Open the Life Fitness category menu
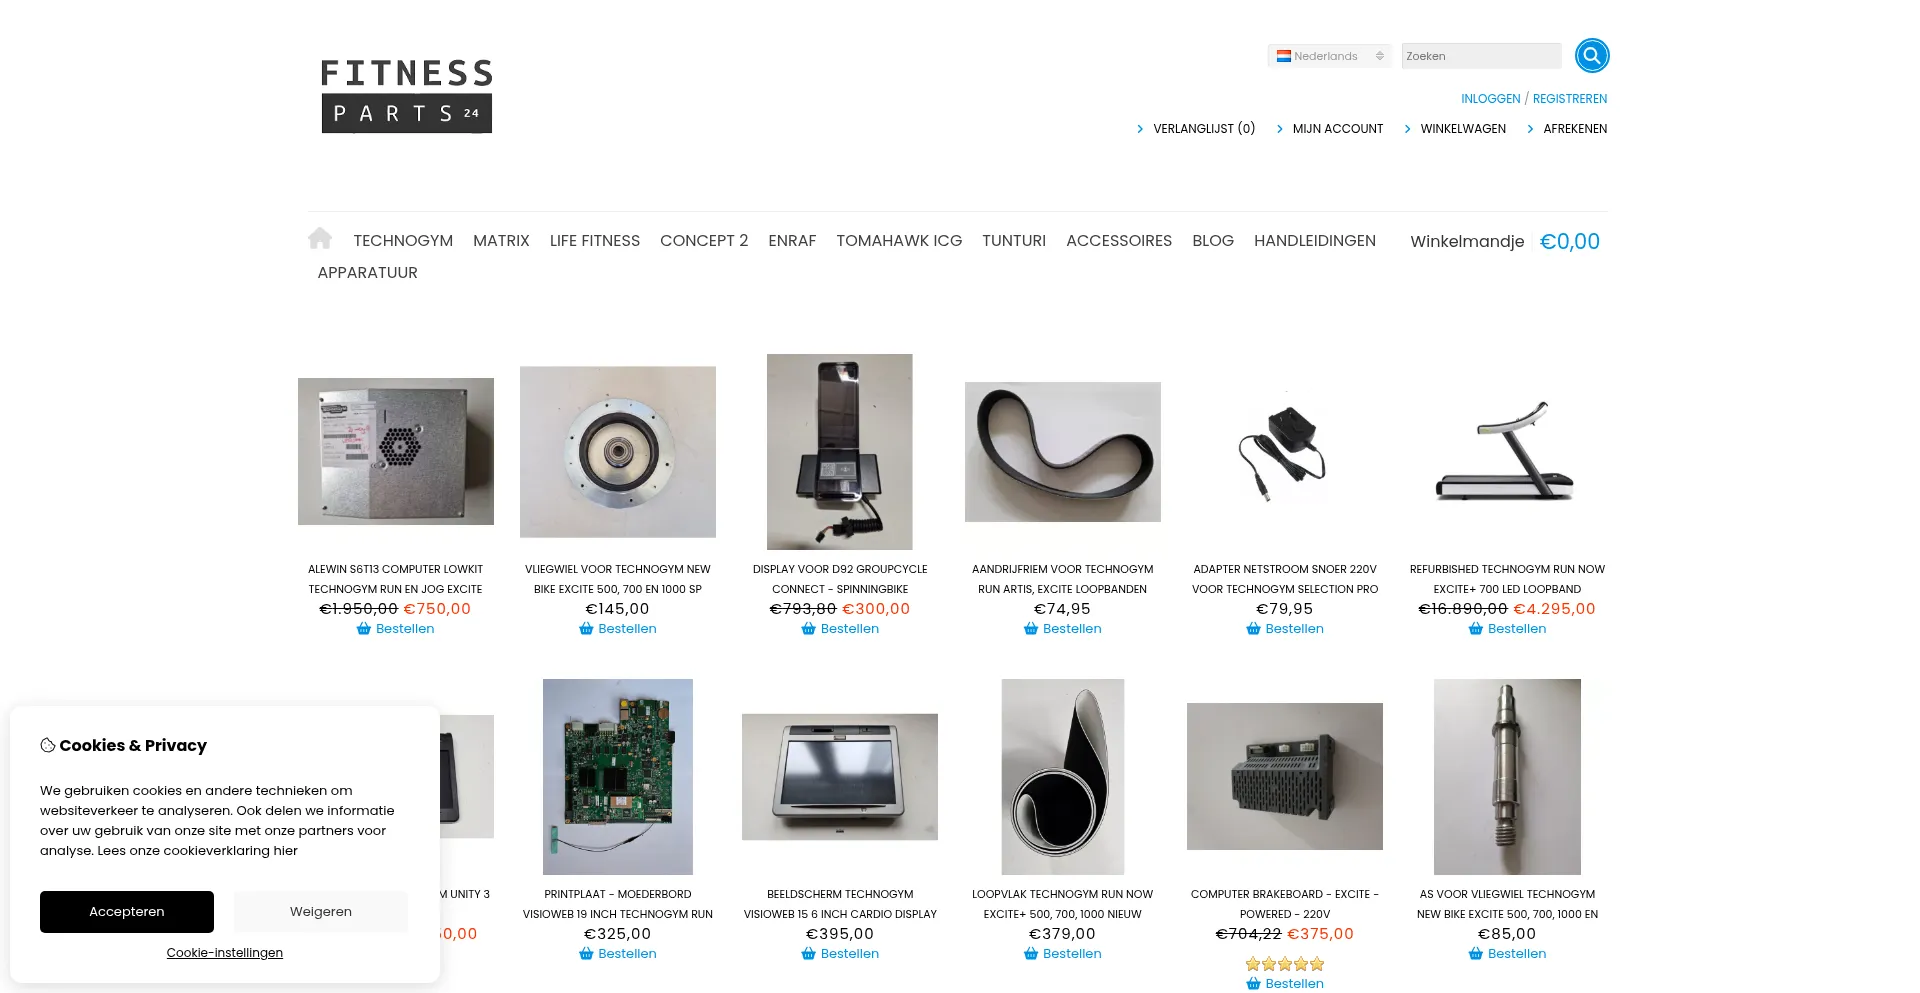Image resolution: width=1920 pixels, height=993 pixels. (x=595, y=241)
